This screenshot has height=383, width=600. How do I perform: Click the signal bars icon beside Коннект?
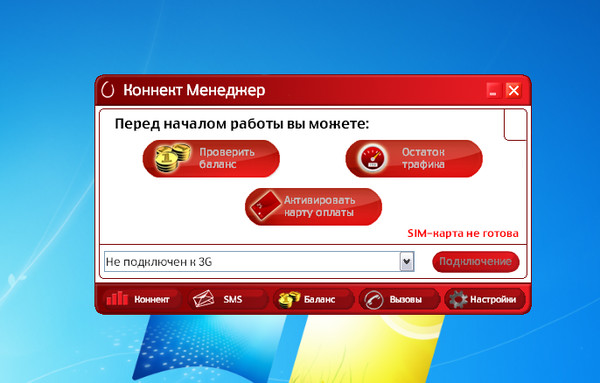point(117,298)
